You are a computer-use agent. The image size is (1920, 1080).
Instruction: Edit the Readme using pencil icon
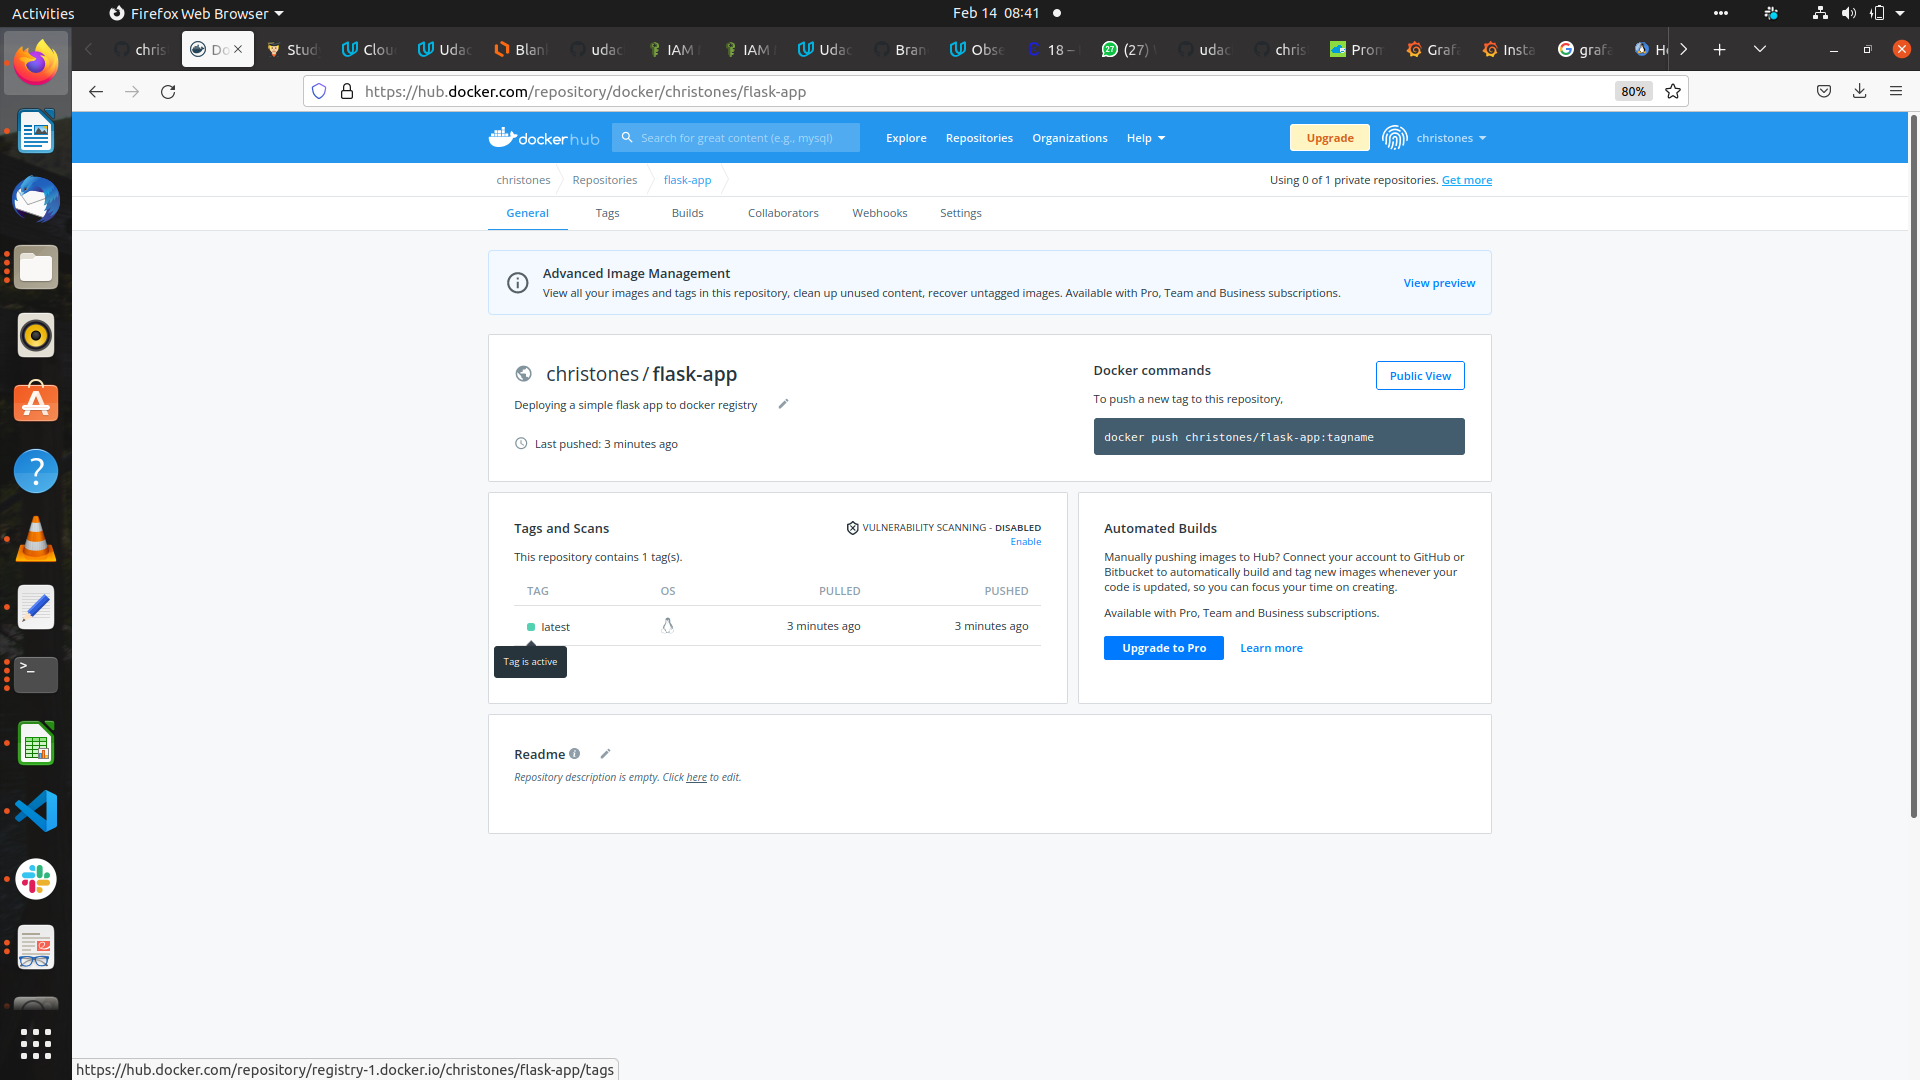pyautogui.click(x=605, y=754)
